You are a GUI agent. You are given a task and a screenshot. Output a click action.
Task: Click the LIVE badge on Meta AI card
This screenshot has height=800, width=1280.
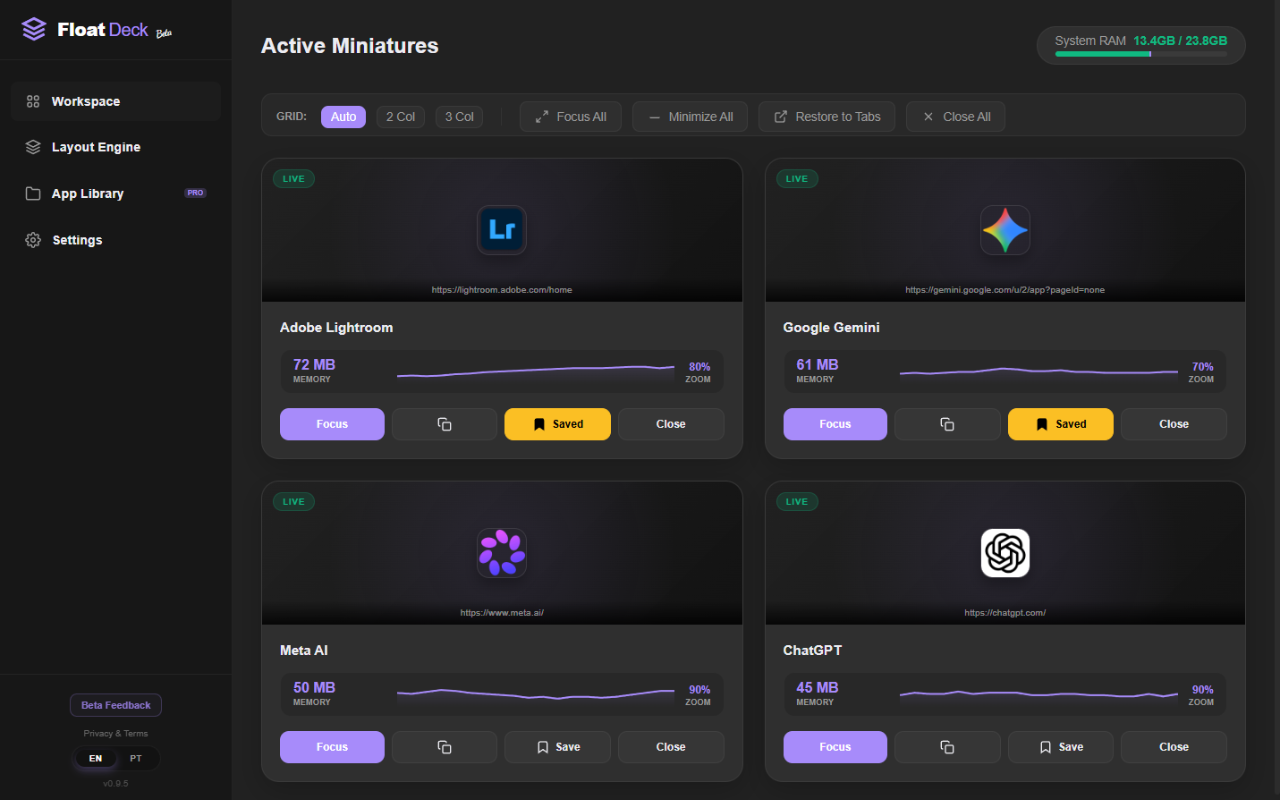coord(294,502)
